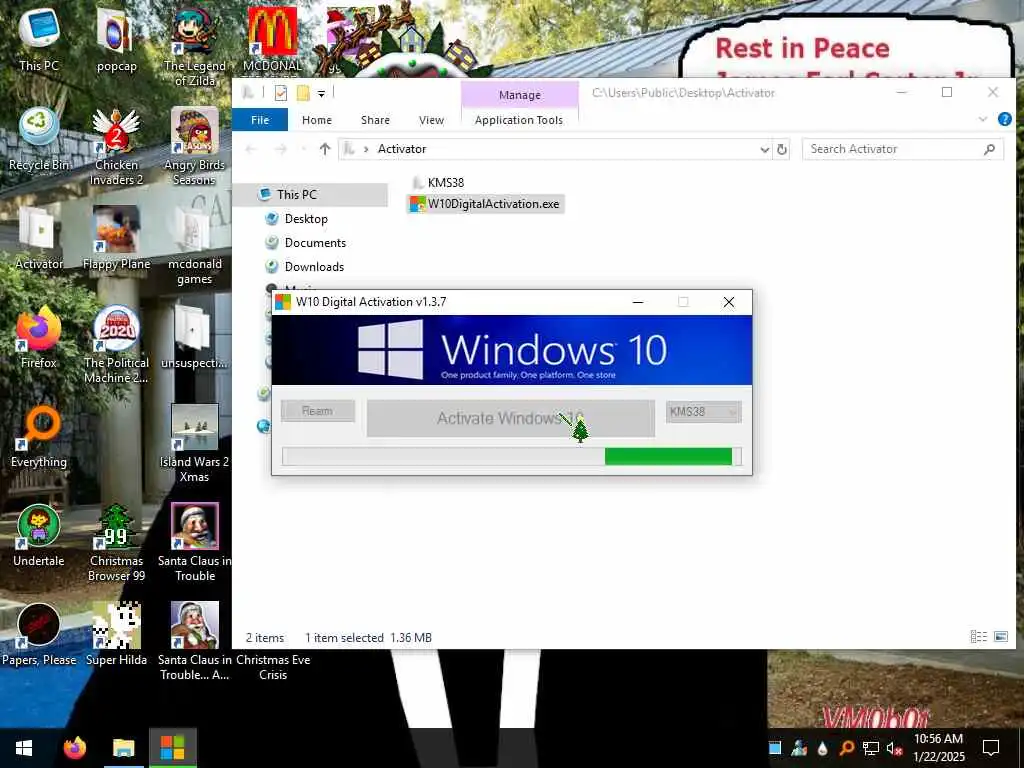Image resolution: width=1024 pixels, height=768 pixels.
Task: Launch Chicken Invaders 2 from desktop
Action: [x=116, y=147]
